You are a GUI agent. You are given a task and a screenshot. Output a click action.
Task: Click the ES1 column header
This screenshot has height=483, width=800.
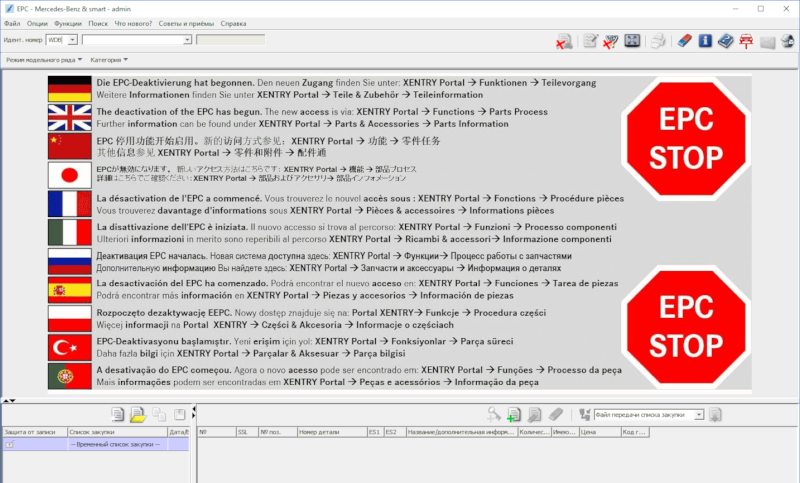[x=375, y=432]
